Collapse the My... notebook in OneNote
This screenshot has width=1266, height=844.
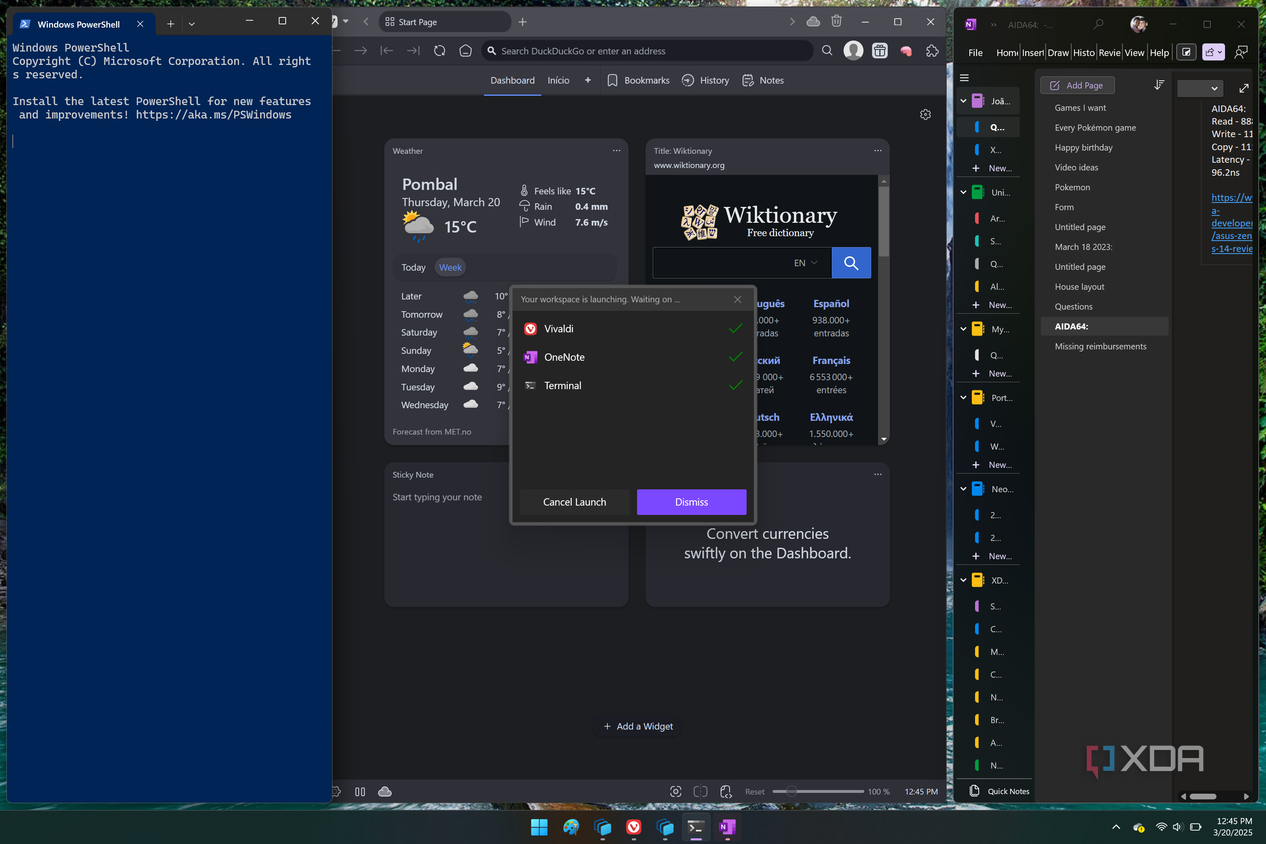[964, 329]
